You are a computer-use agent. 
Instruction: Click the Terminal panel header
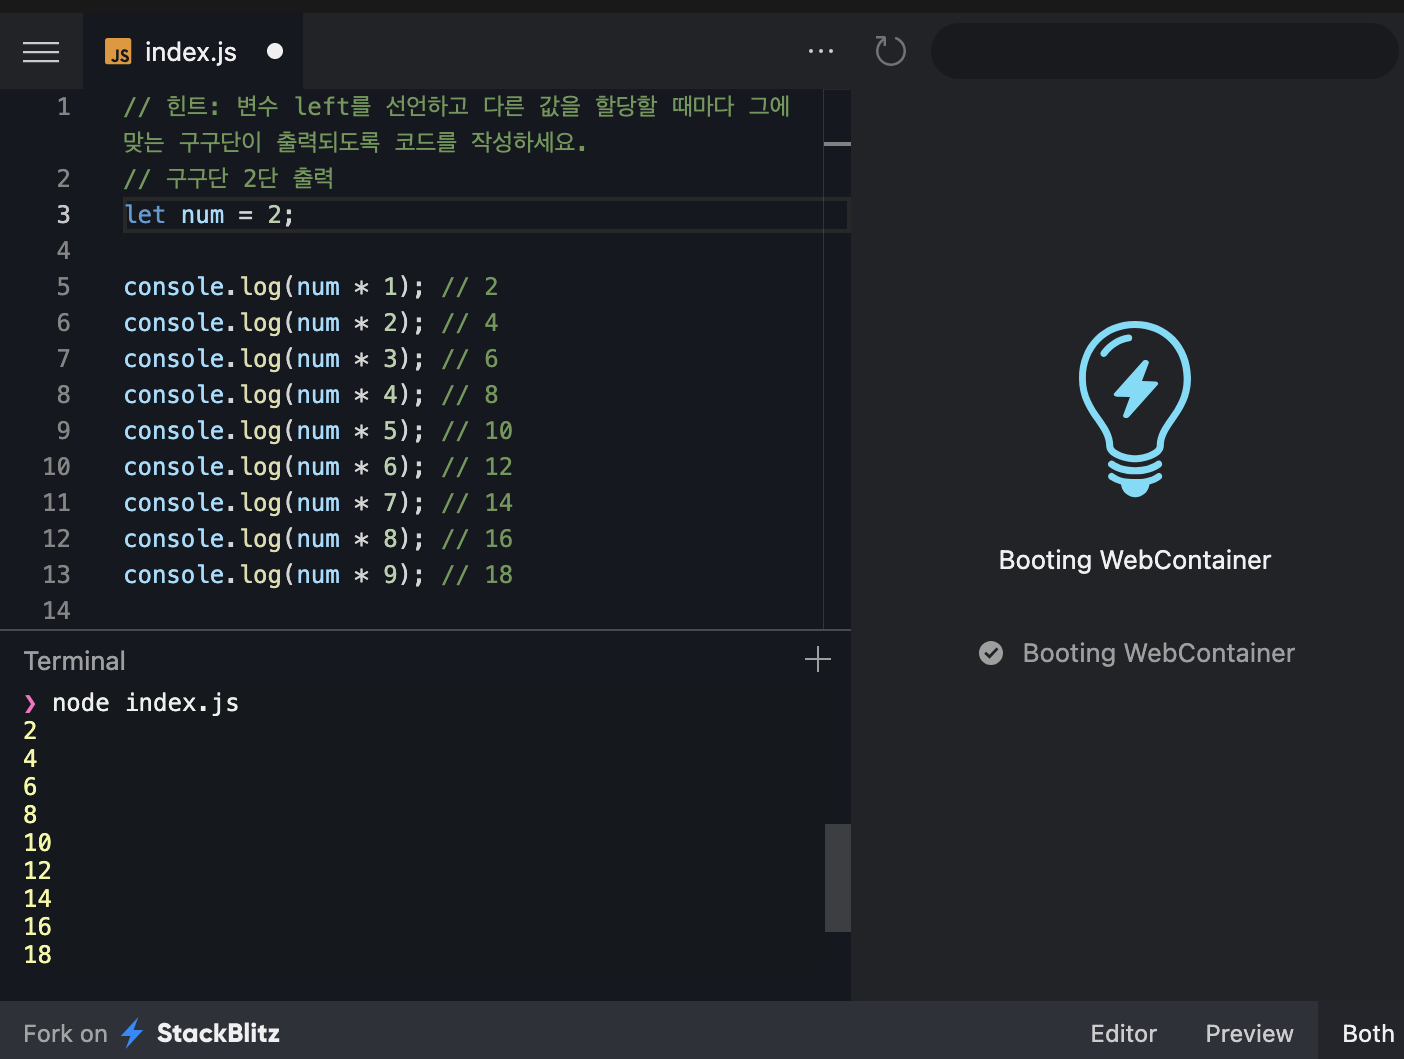pos(75,661)
